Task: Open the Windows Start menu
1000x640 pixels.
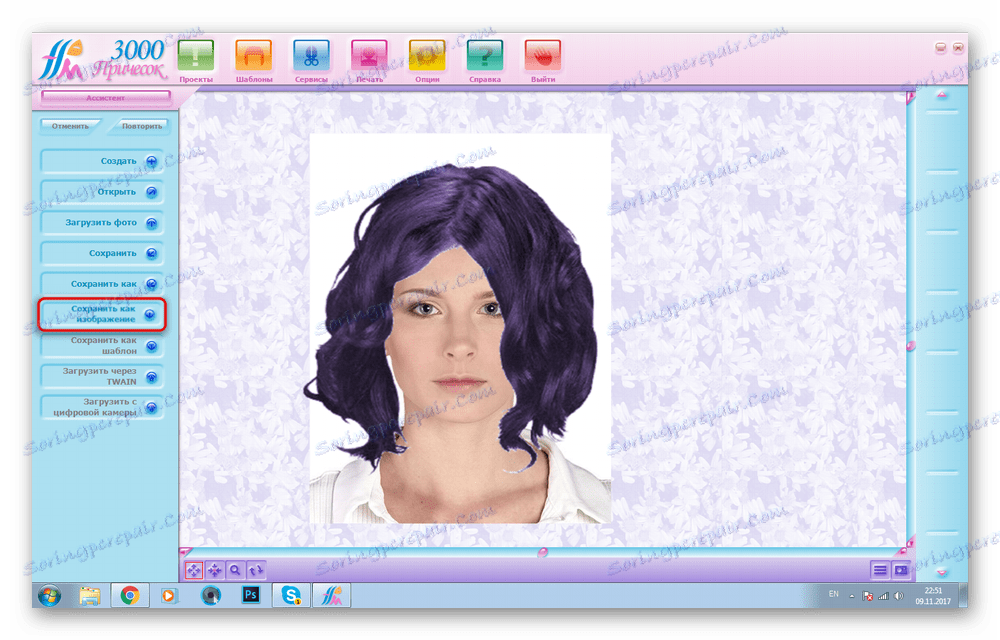Action: (50, 596)
